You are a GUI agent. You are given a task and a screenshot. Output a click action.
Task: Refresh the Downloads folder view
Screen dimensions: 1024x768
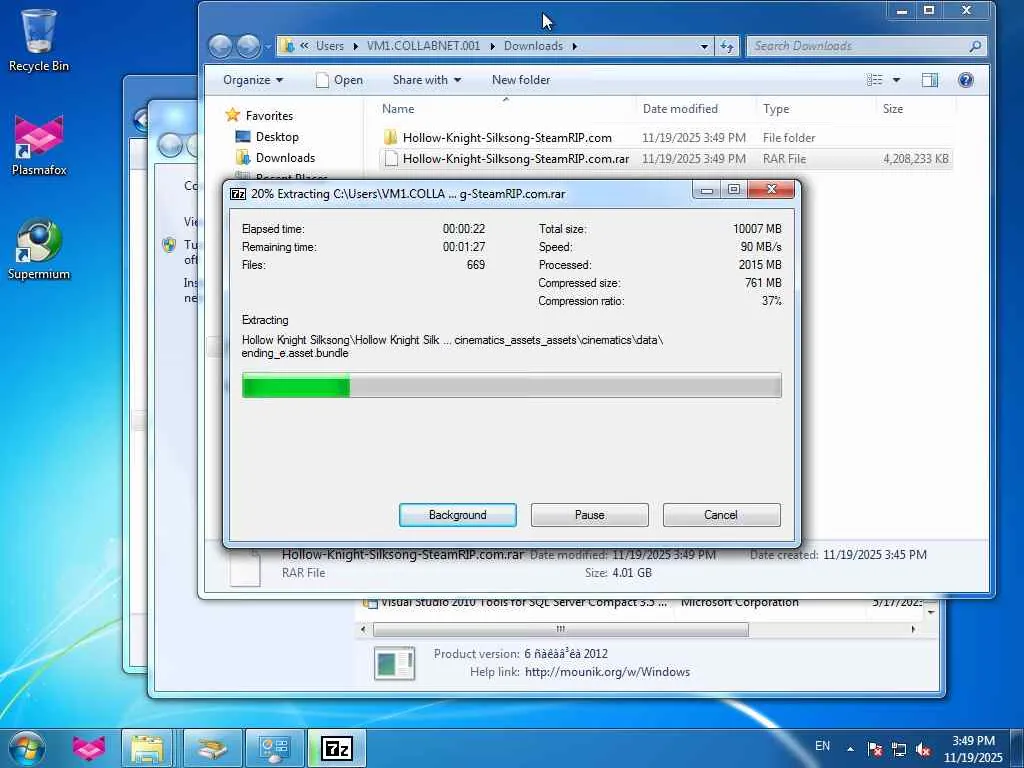pyautogui.click(x=726, y=46)
